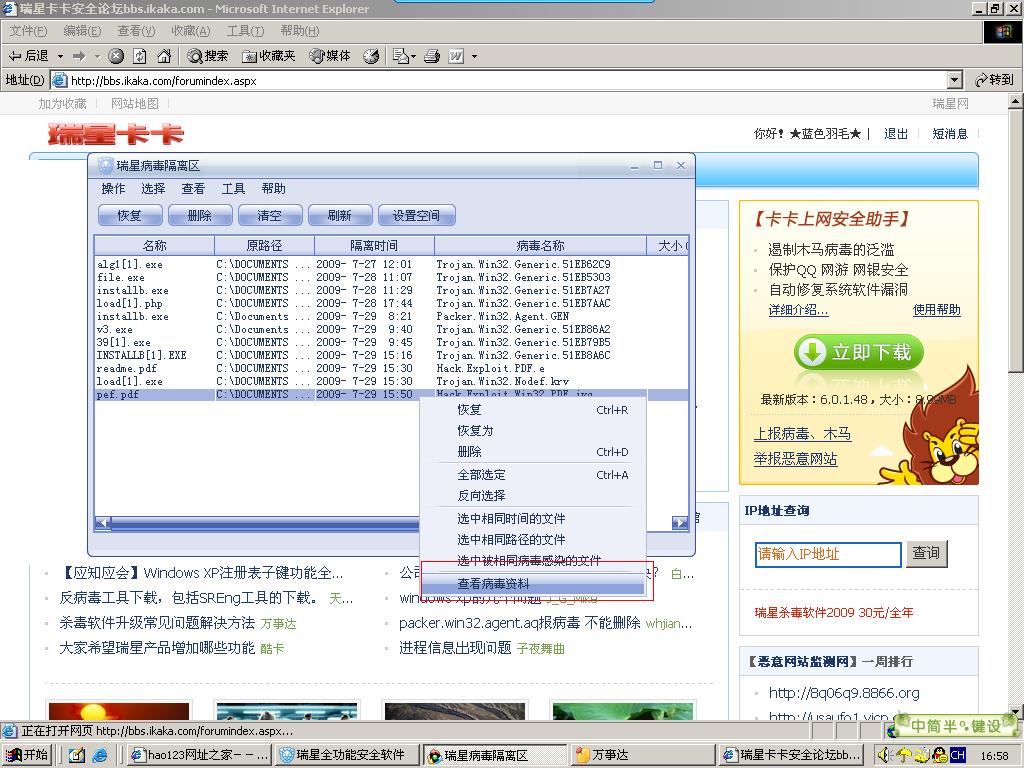Click the volume speaker tray icon
Image resolution: width=1024 pixels, height=768 pixels.
coord(884,755)
